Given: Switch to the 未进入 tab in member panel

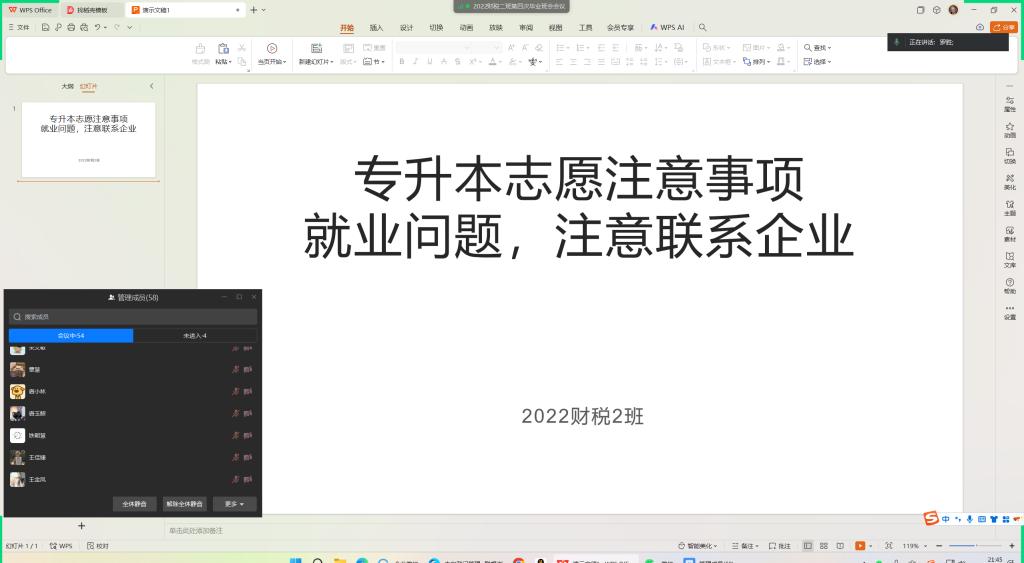Looking at the screenshot, I should coord(195,336).
